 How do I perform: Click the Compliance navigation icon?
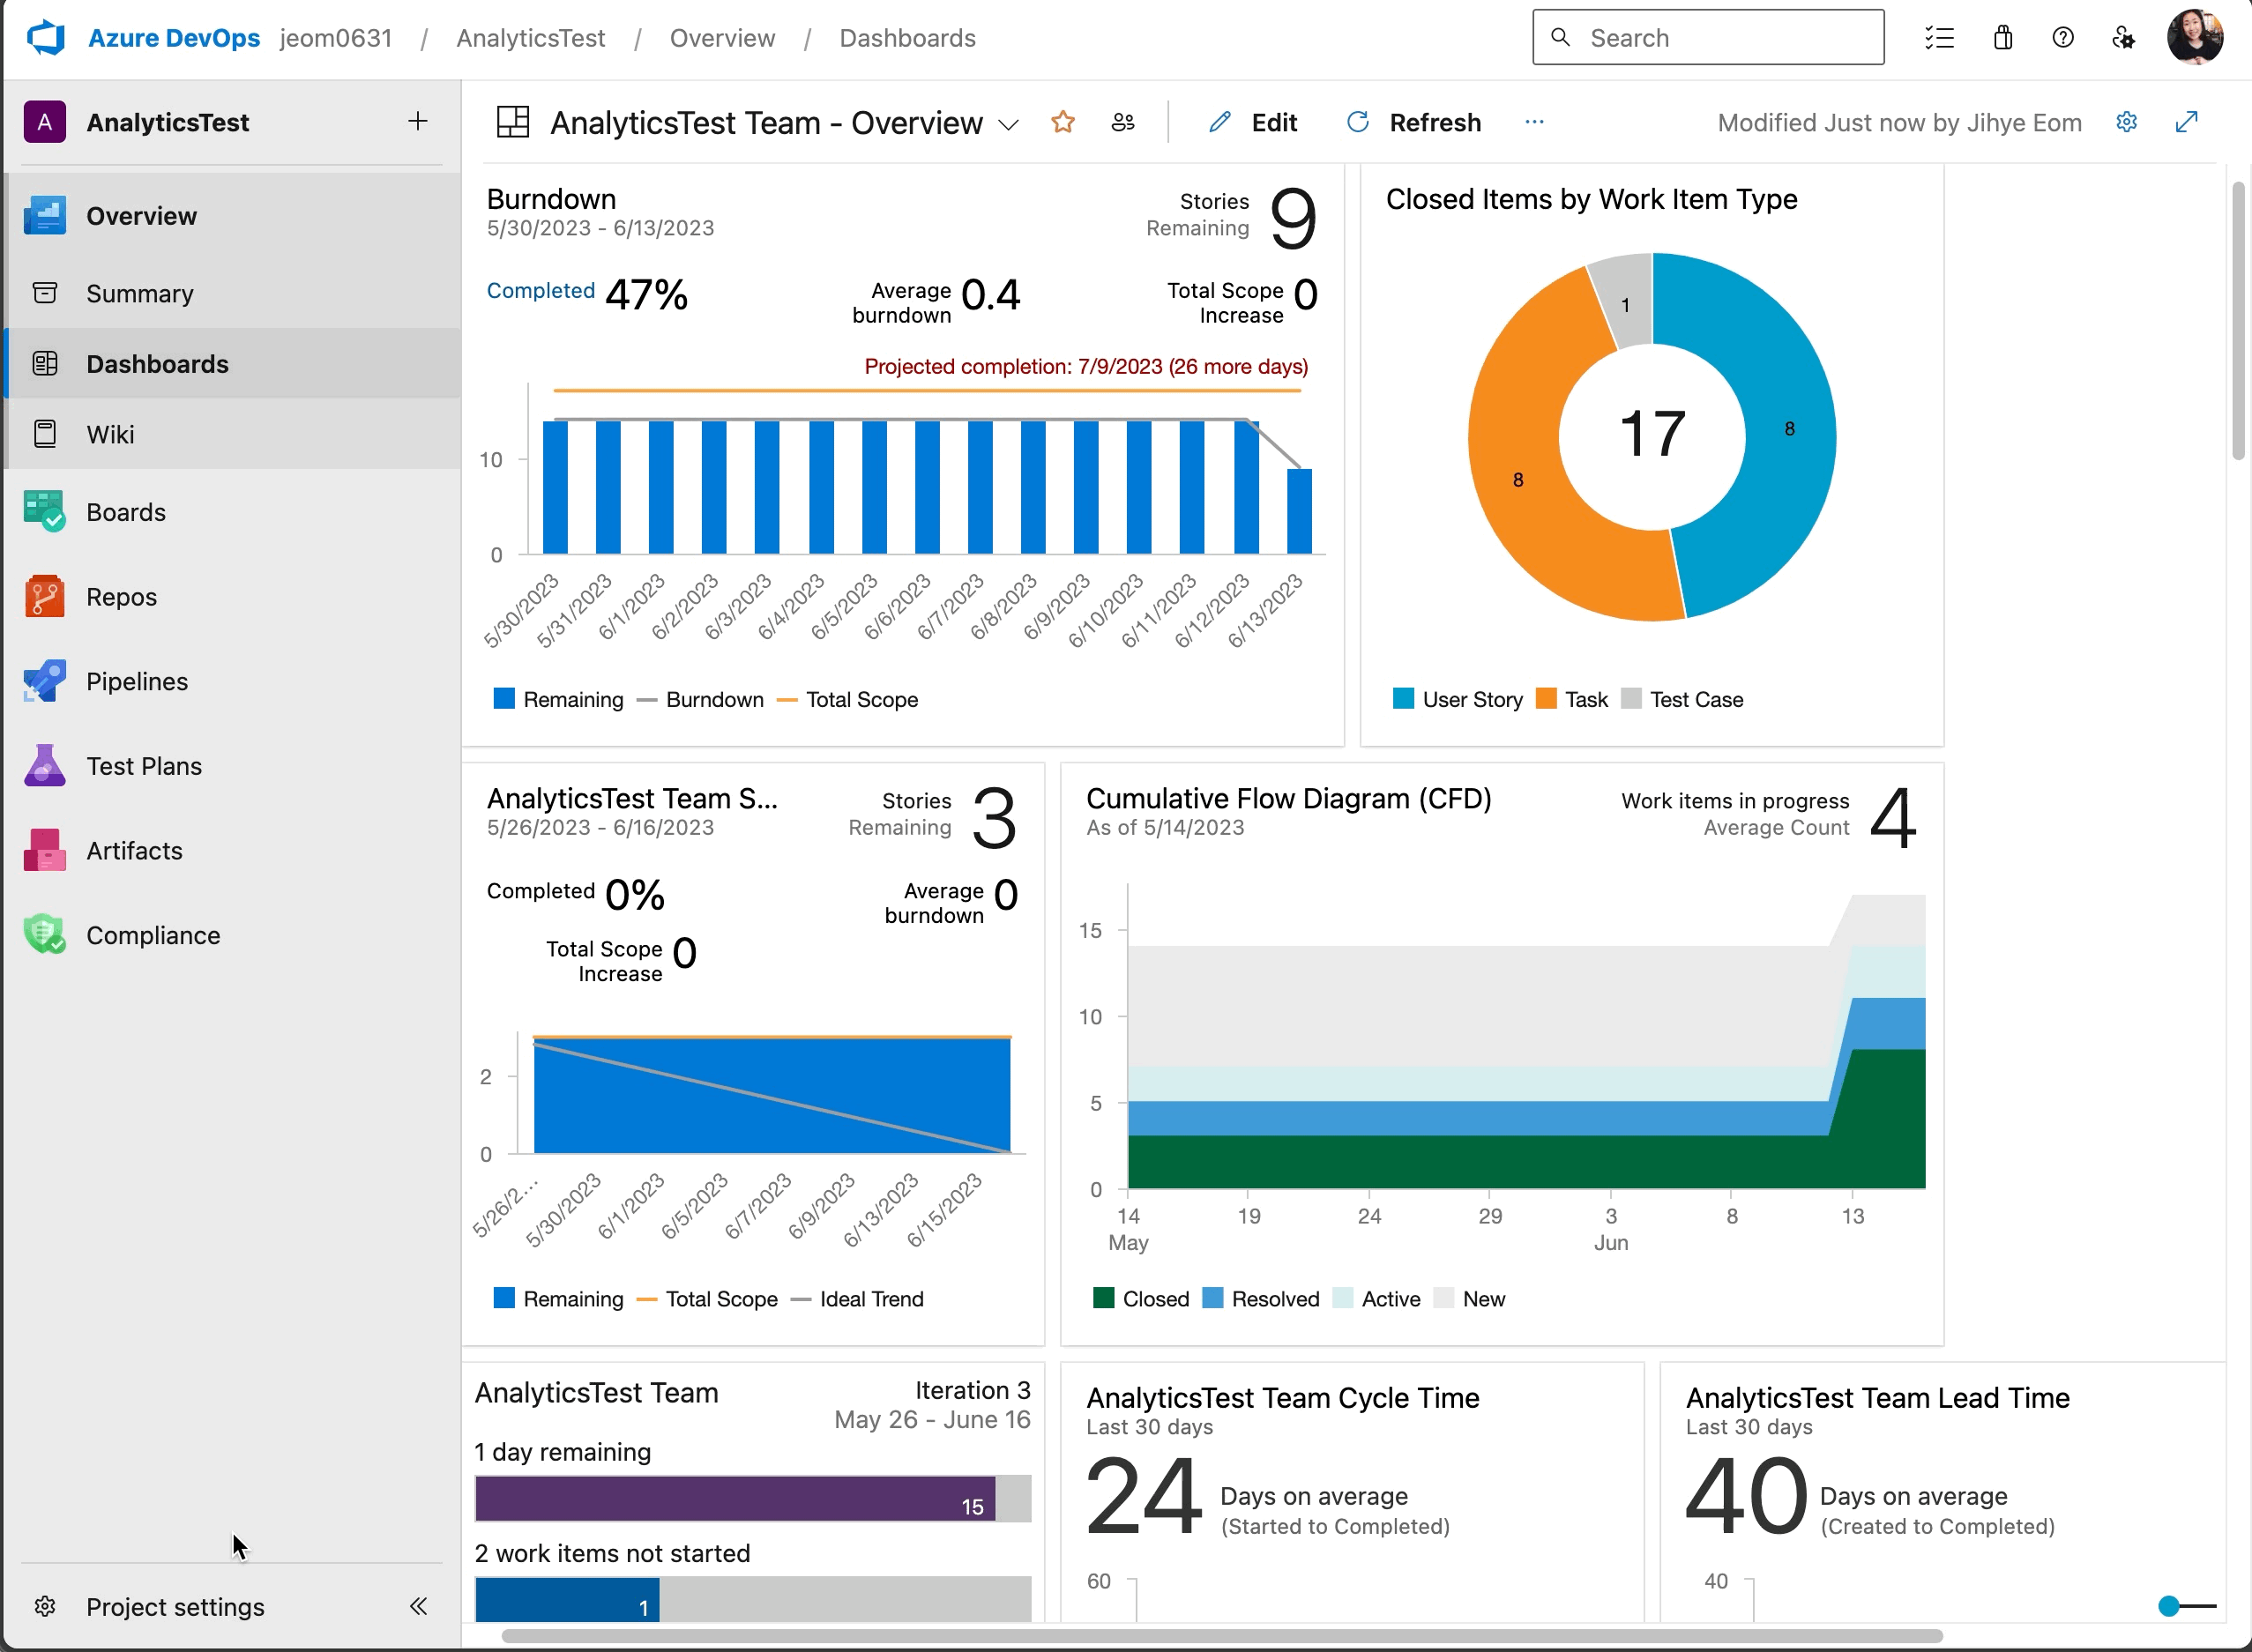(44, 935)
